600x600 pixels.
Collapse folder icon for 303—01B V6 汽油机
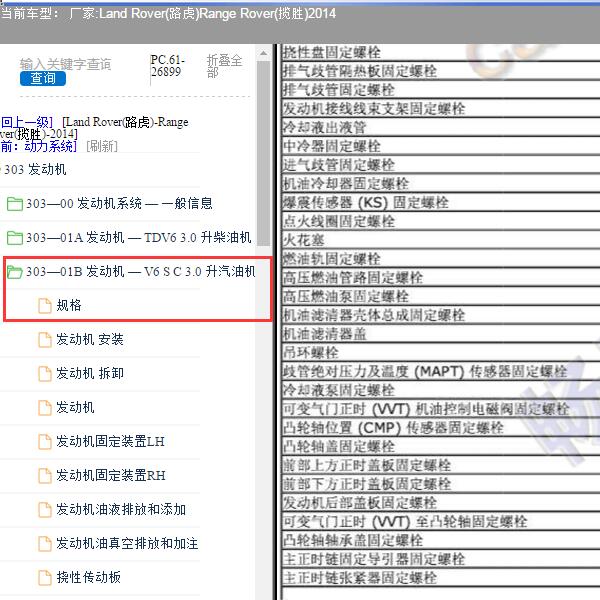coord(15,272)
